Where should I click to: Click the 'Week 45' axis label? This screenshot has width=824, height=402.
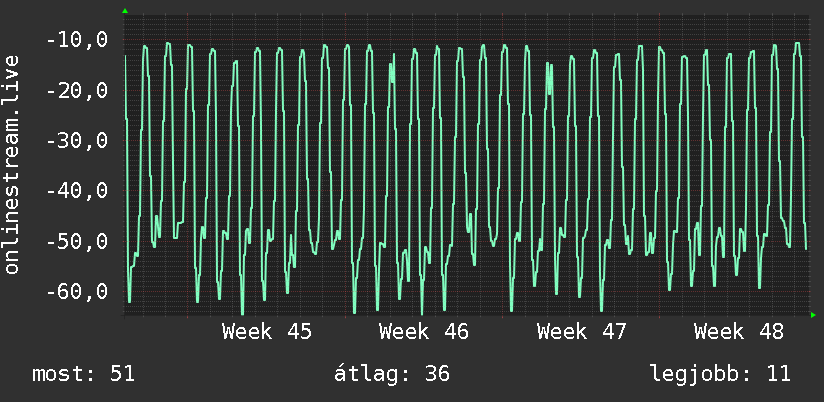click(266, 332)
